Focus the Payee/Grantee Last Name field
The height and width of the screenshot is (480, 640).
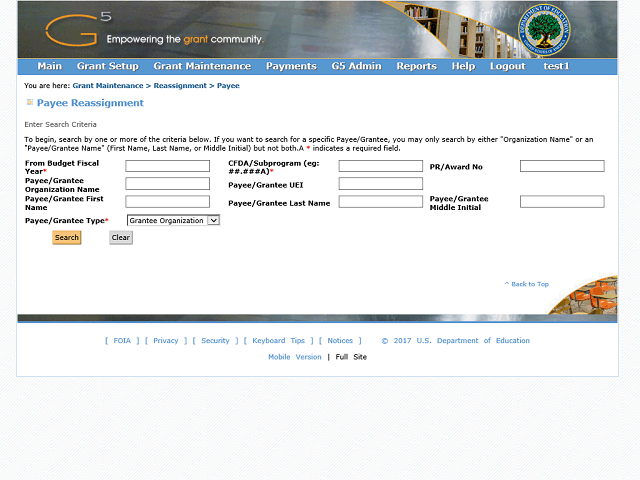(381, 202)
